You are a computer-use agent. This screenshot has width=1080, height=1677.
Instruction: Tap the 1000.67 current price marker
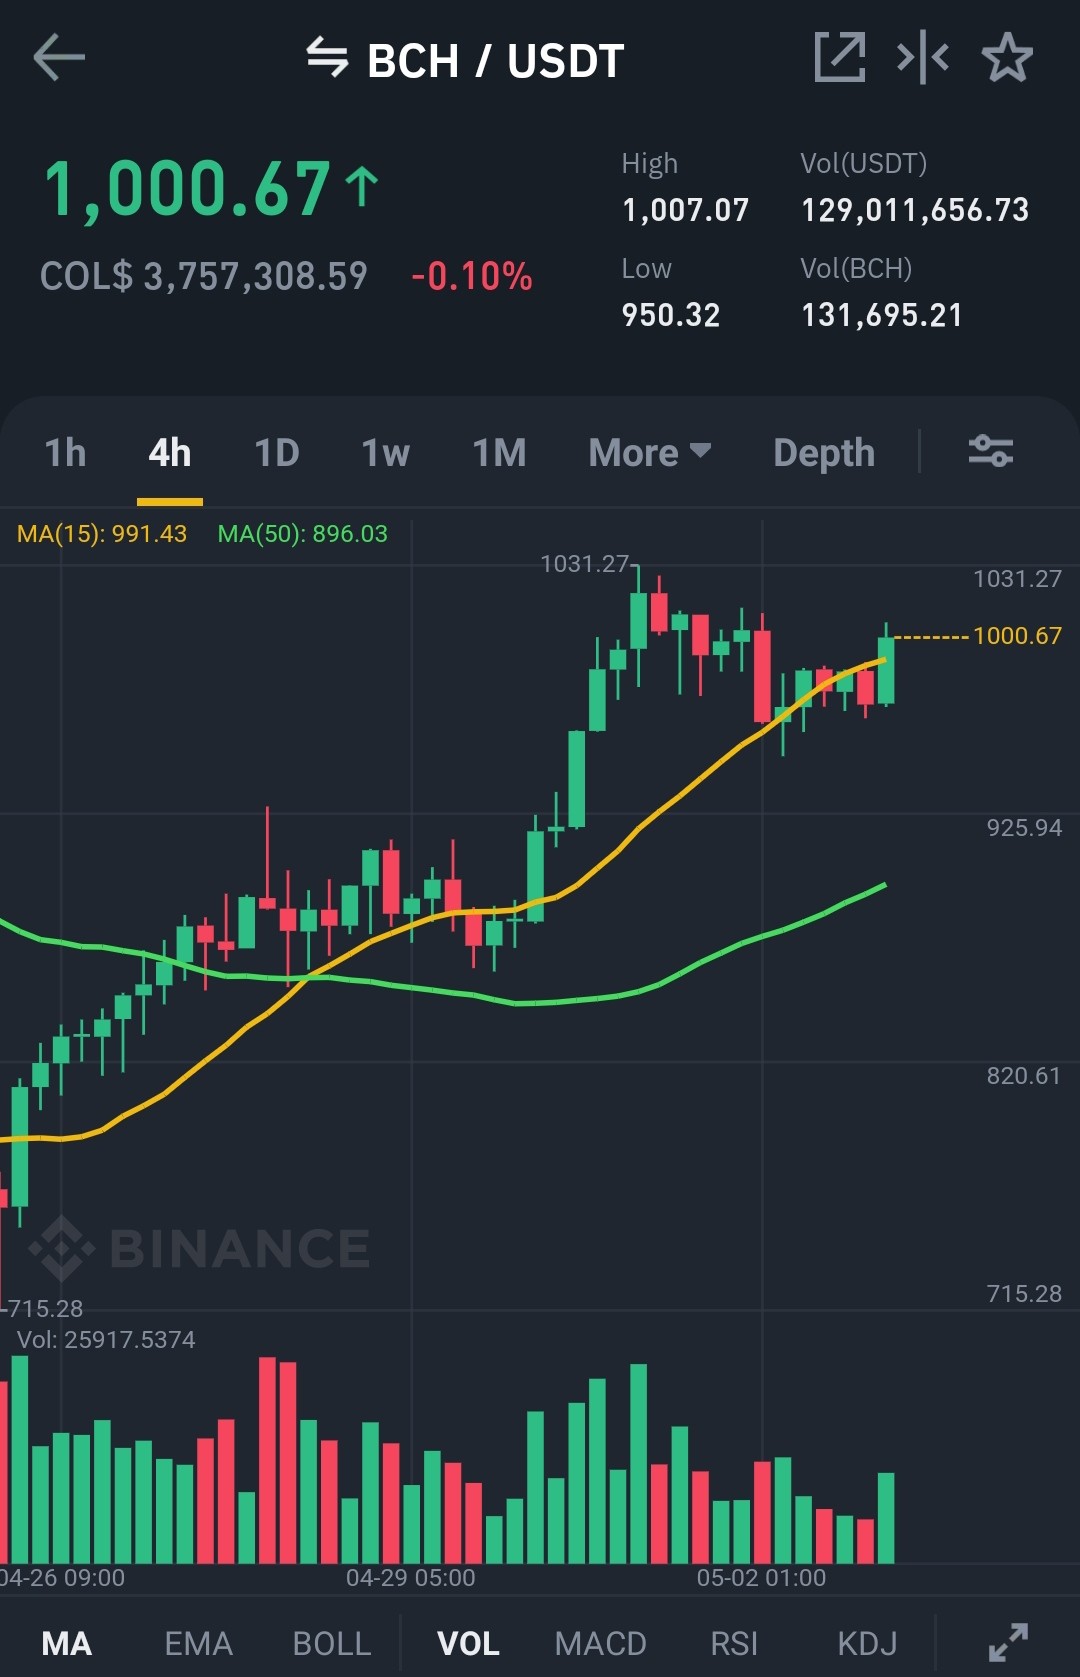pos(1017,635)
